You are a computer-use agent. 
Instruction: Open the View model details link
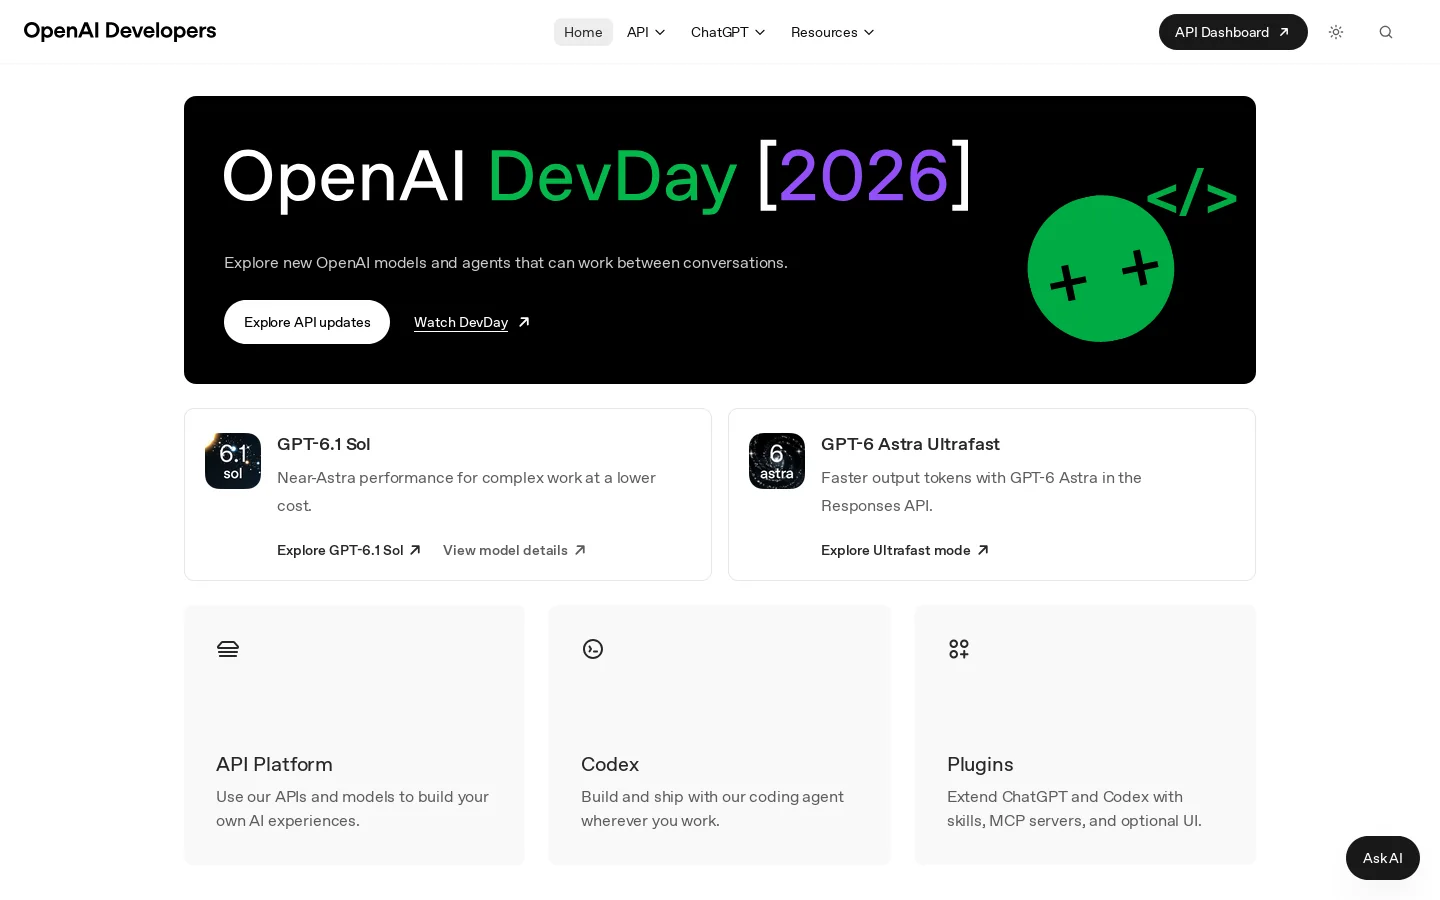[x=515, y=550]
